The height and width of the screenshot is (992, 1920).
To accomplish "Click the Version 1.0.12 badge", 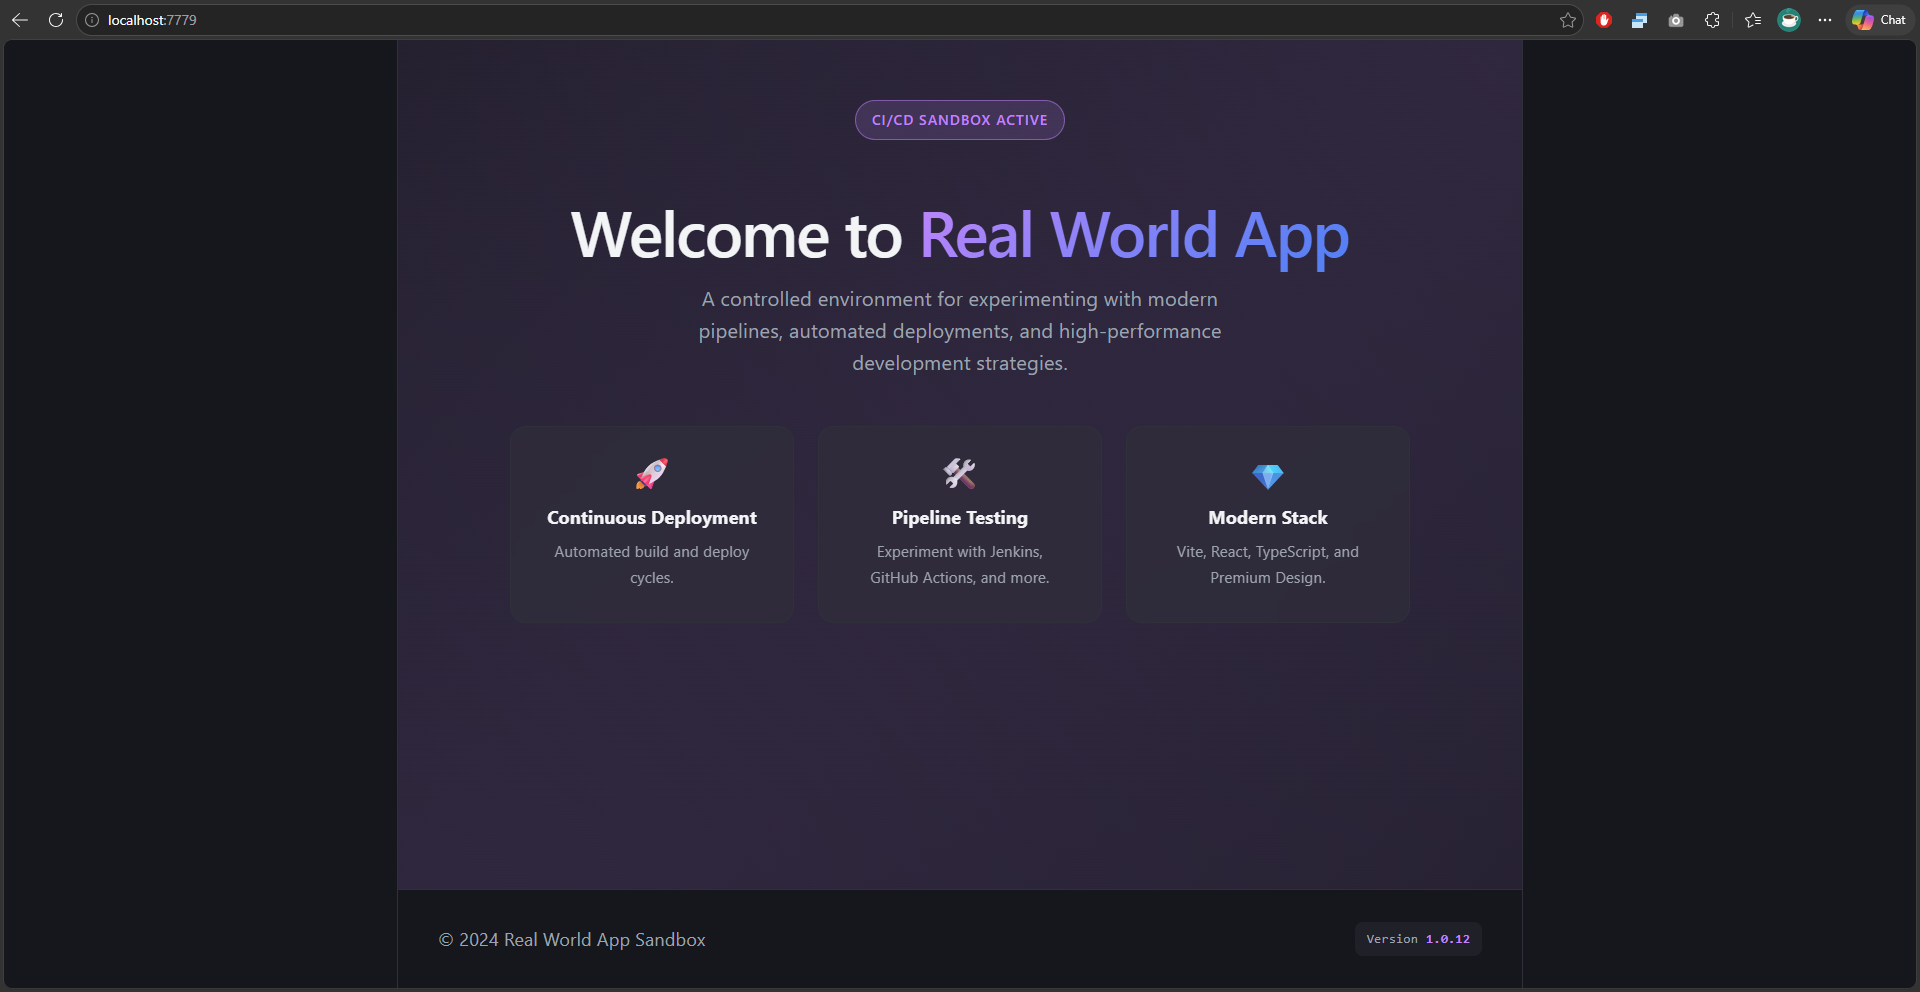I will click(x=1418, y=939).
